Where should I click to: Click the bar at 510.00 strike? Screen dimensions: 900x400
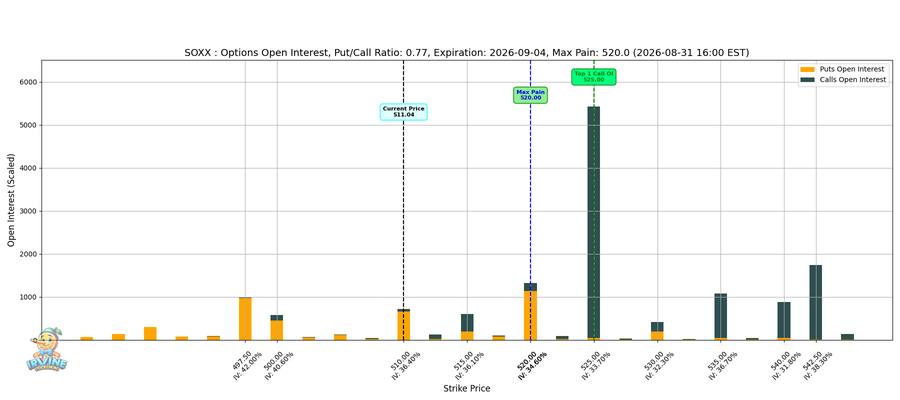click(x=404, y=324)
